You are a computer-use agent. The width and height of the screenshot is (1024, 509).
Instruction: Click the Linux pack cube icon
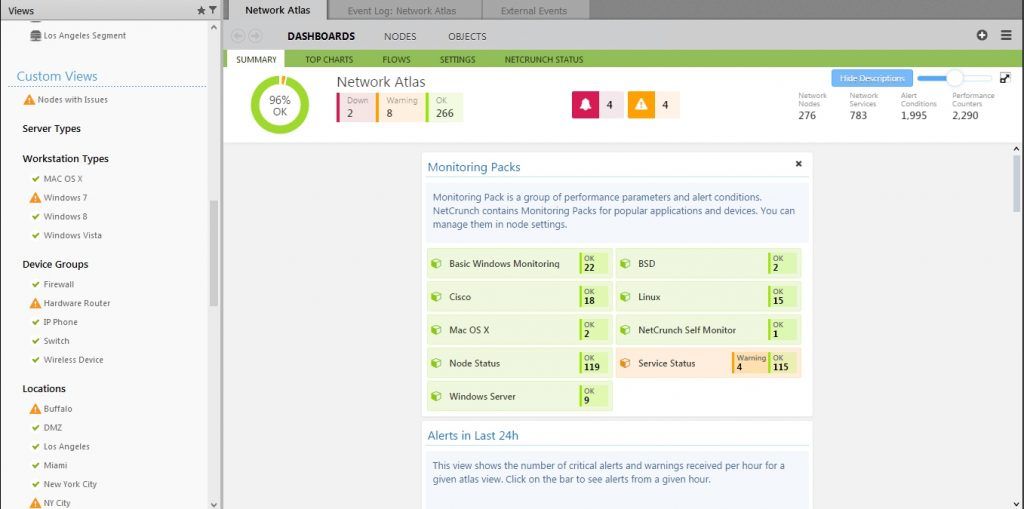(625, 297)
